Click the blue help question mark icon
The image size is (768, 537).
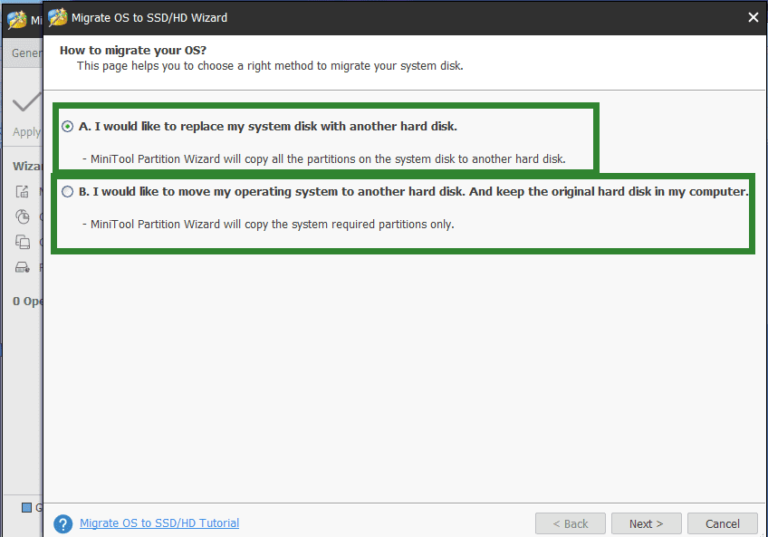[x=63, y=524]
